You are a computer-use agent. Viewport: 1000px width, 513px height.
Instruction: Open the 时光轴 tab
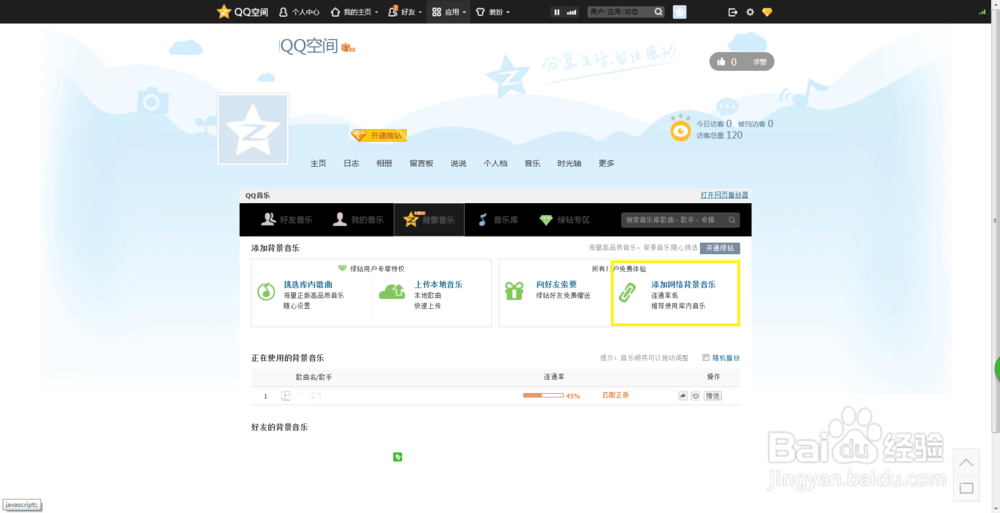click(569, 163)
